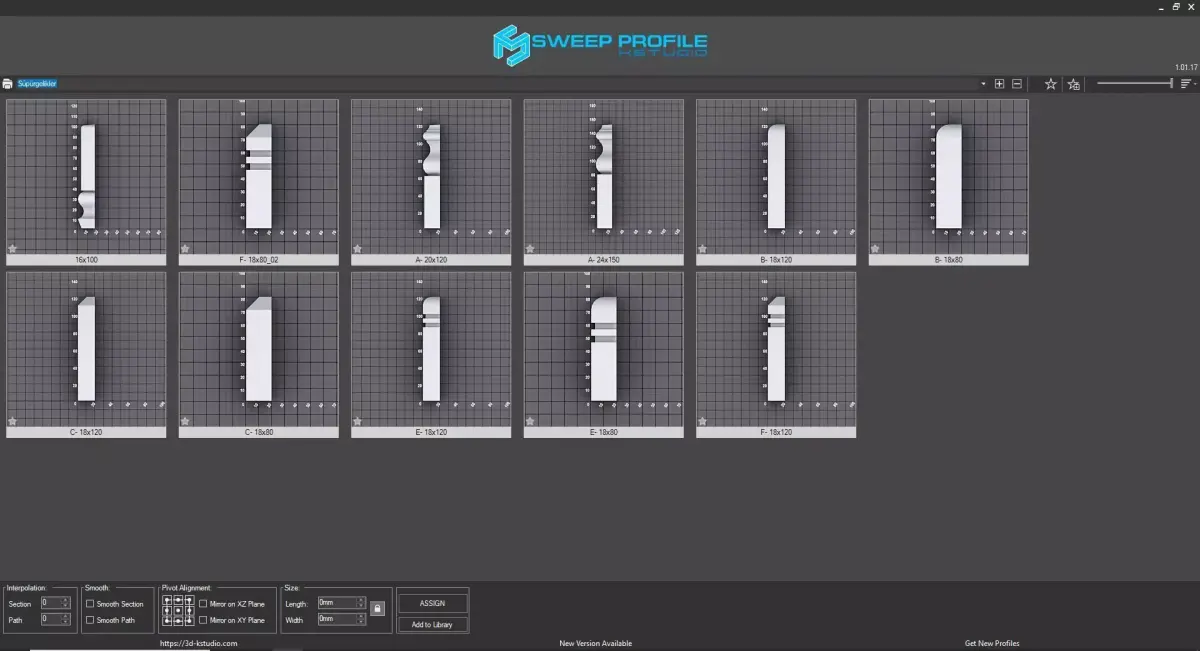Viewport: 1200px width, 651px height.
Task: Toggle favorite star on F- 18x120 profile
Action: click(x=702, y=421)
